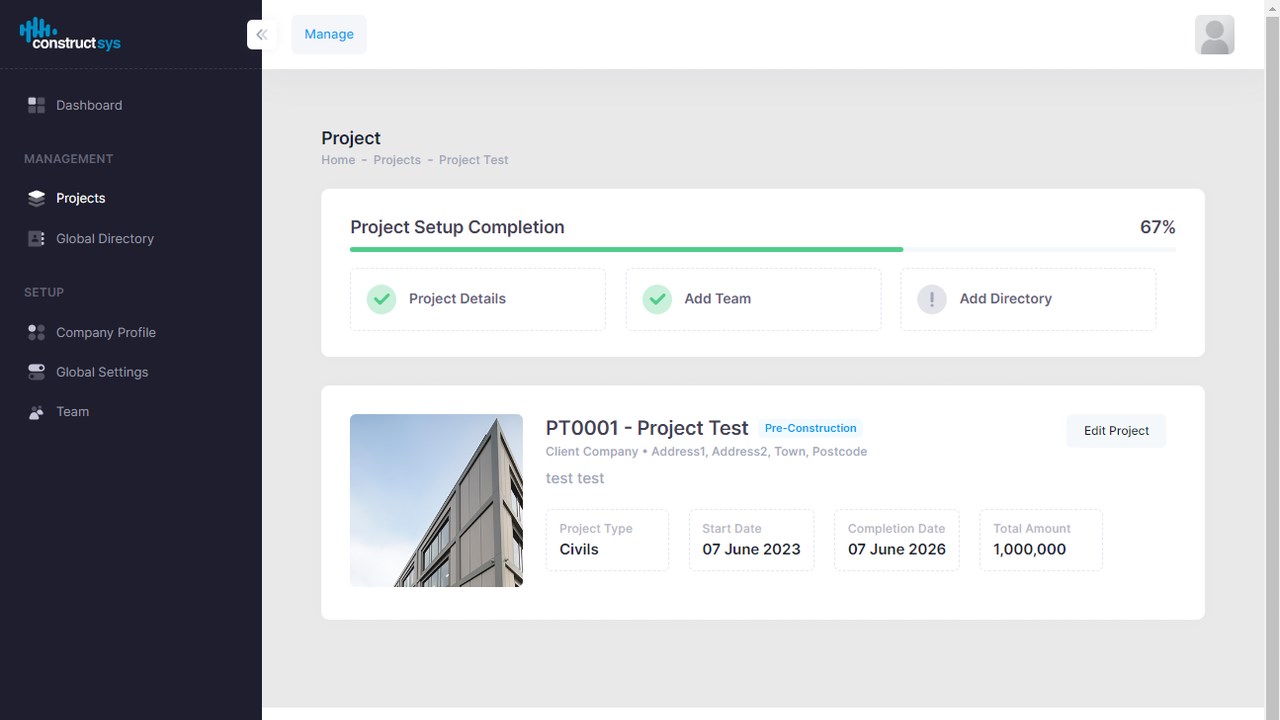The image size is (1280, 720).
Task: Collapse the sidebar with double-chevron button
Action: coord(262,35)
